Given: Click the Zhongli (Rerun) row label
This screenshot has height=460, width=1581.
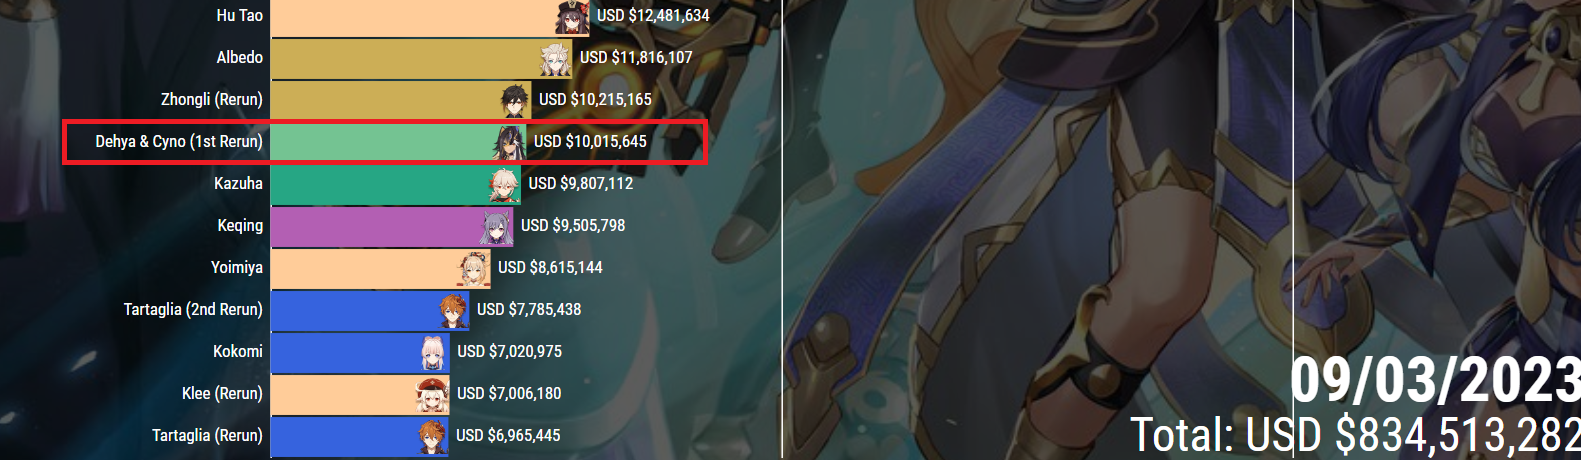Looking at the screenshot, I should (x=212, y=100).
